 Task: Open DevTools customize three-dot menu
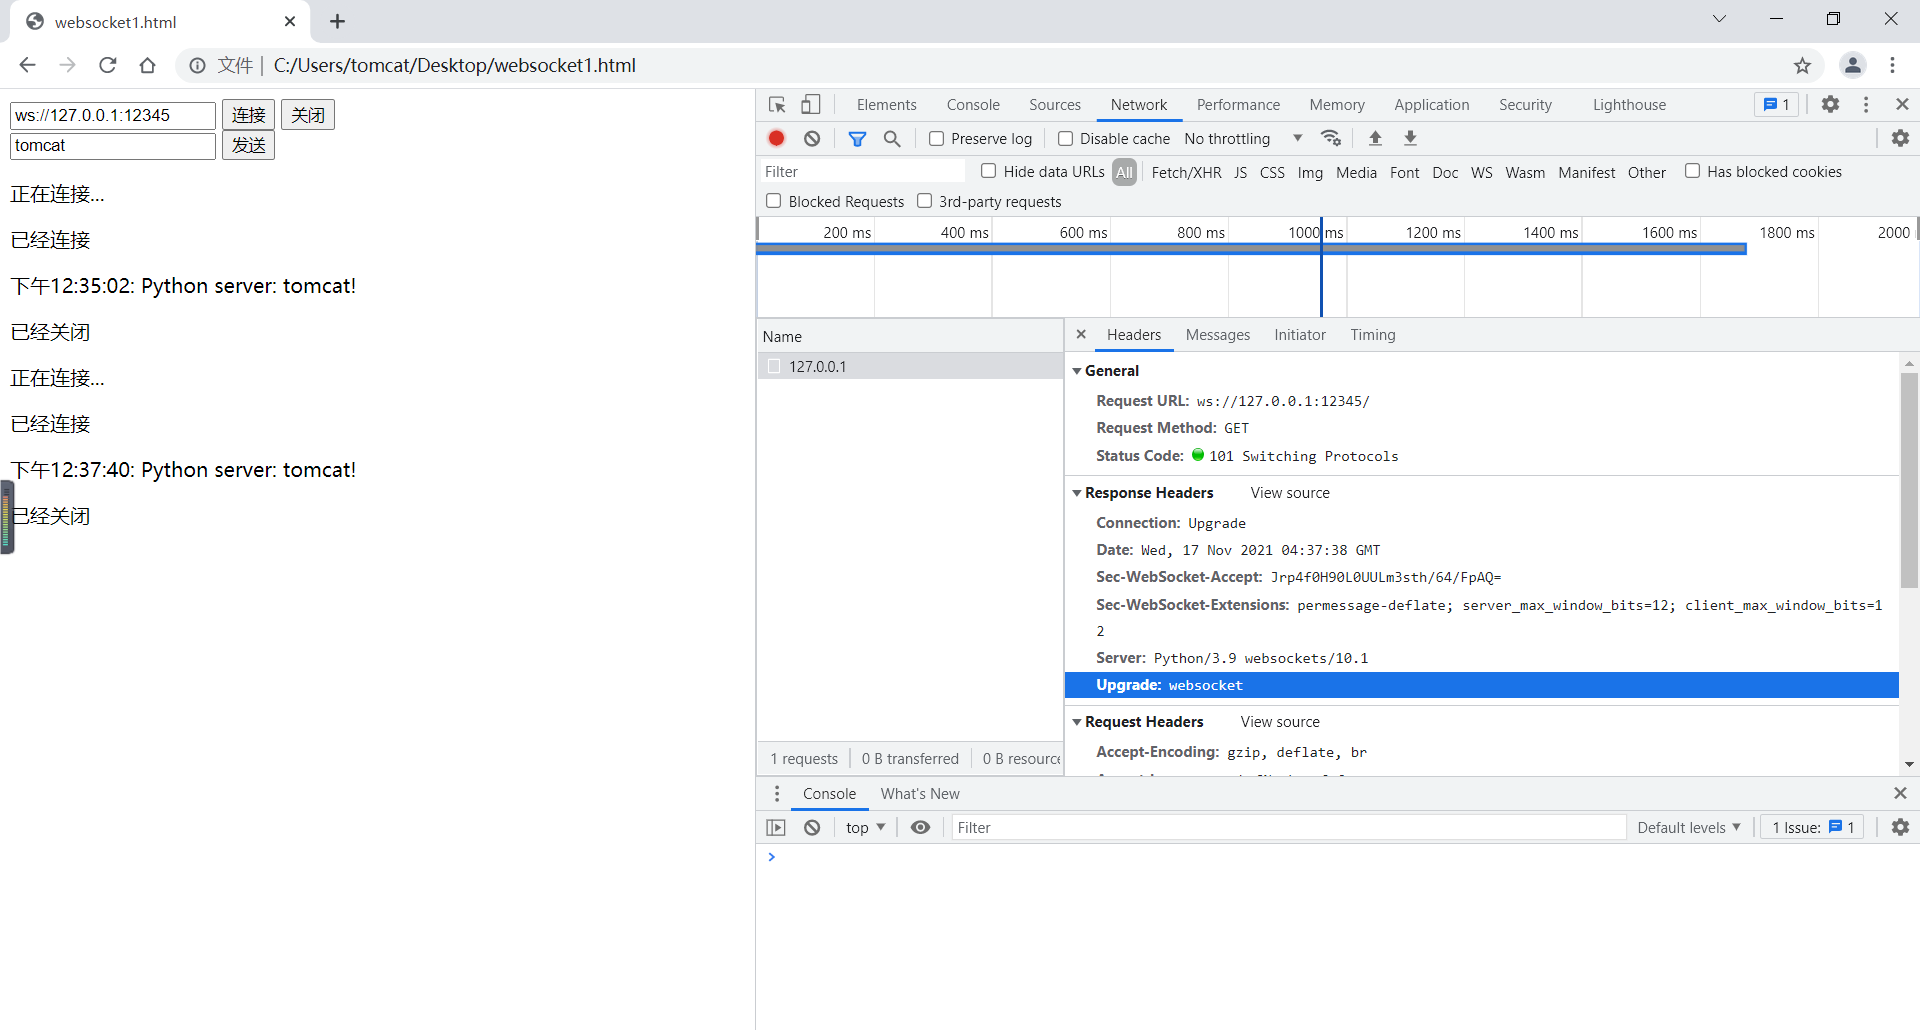[x=1866, y=104]
